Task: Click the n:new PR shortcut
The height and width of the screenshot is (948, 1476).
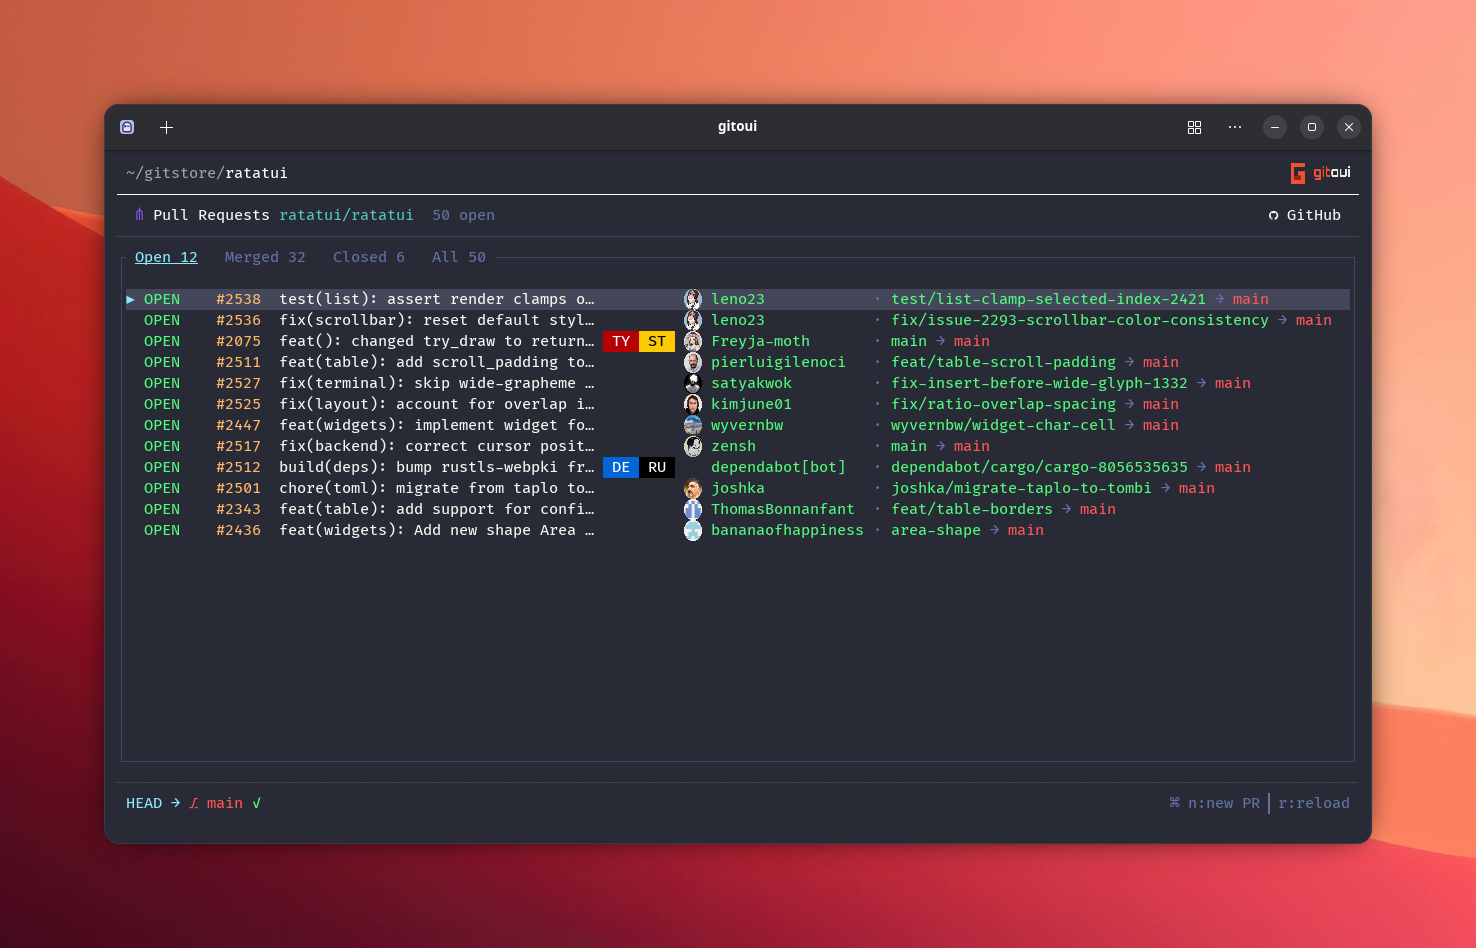Action: [1224, 803]
